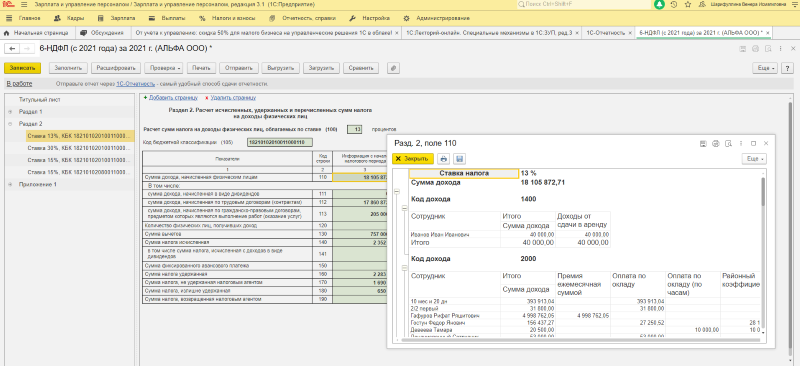Close the 6-НДФЛ 2021 tab
The height and width of the screenshot is (366, 800).
click(x=767, y=33)
